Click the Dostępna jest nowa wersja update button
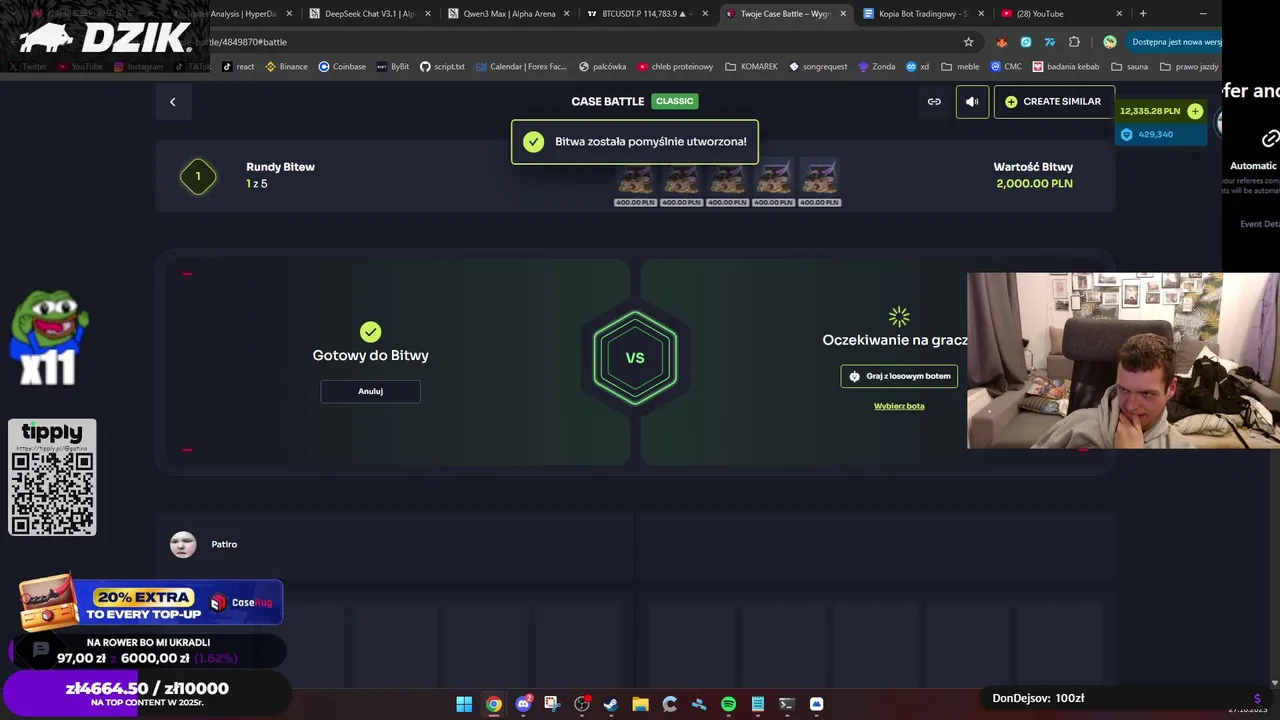 pos(1176,42)
